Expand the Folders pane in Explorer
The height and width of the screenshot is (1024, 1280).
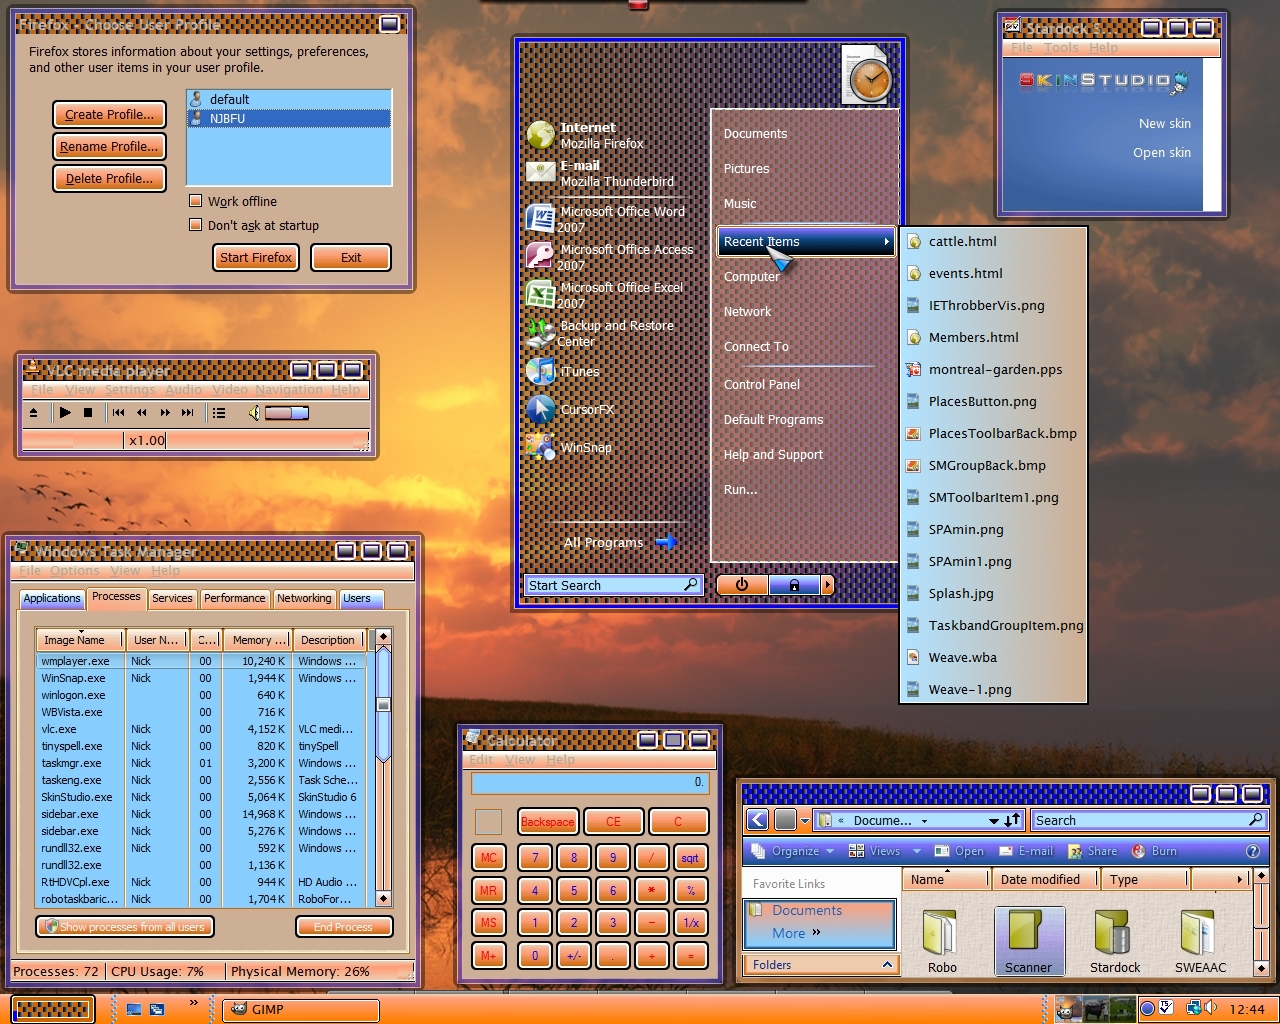pyautogui.click(x=820, y=965)
